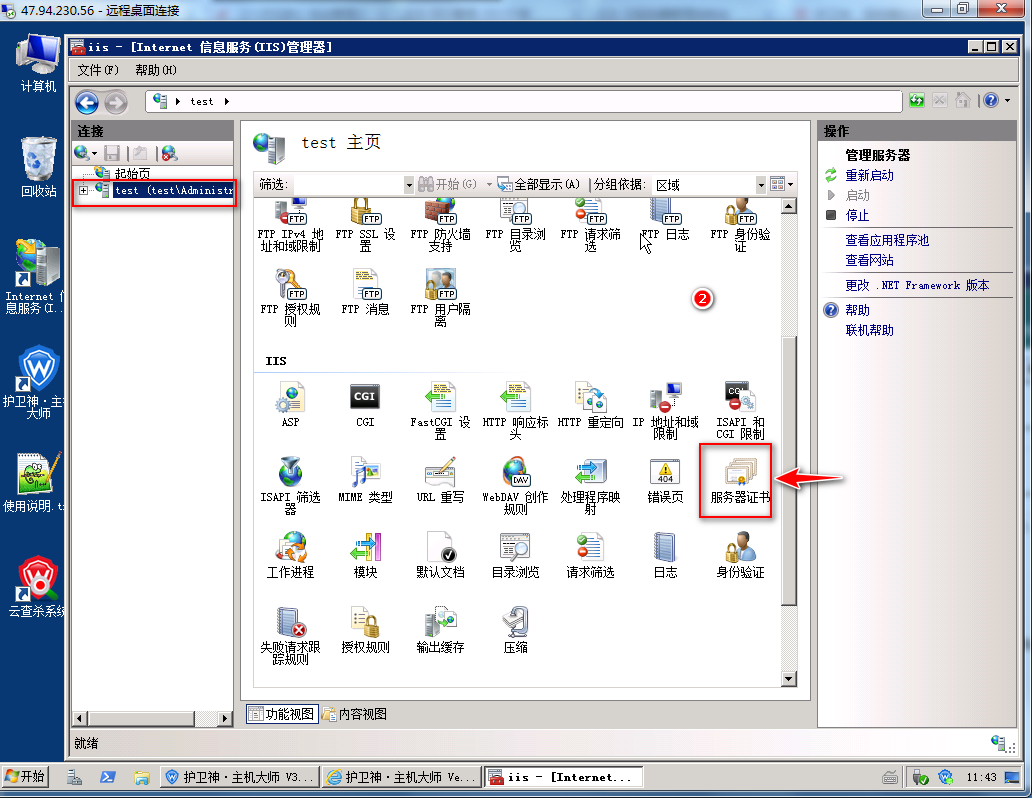Click the 查看应用程序池 link
The height and width of the screenshot is (798, 1032).
tap(887, 240)
